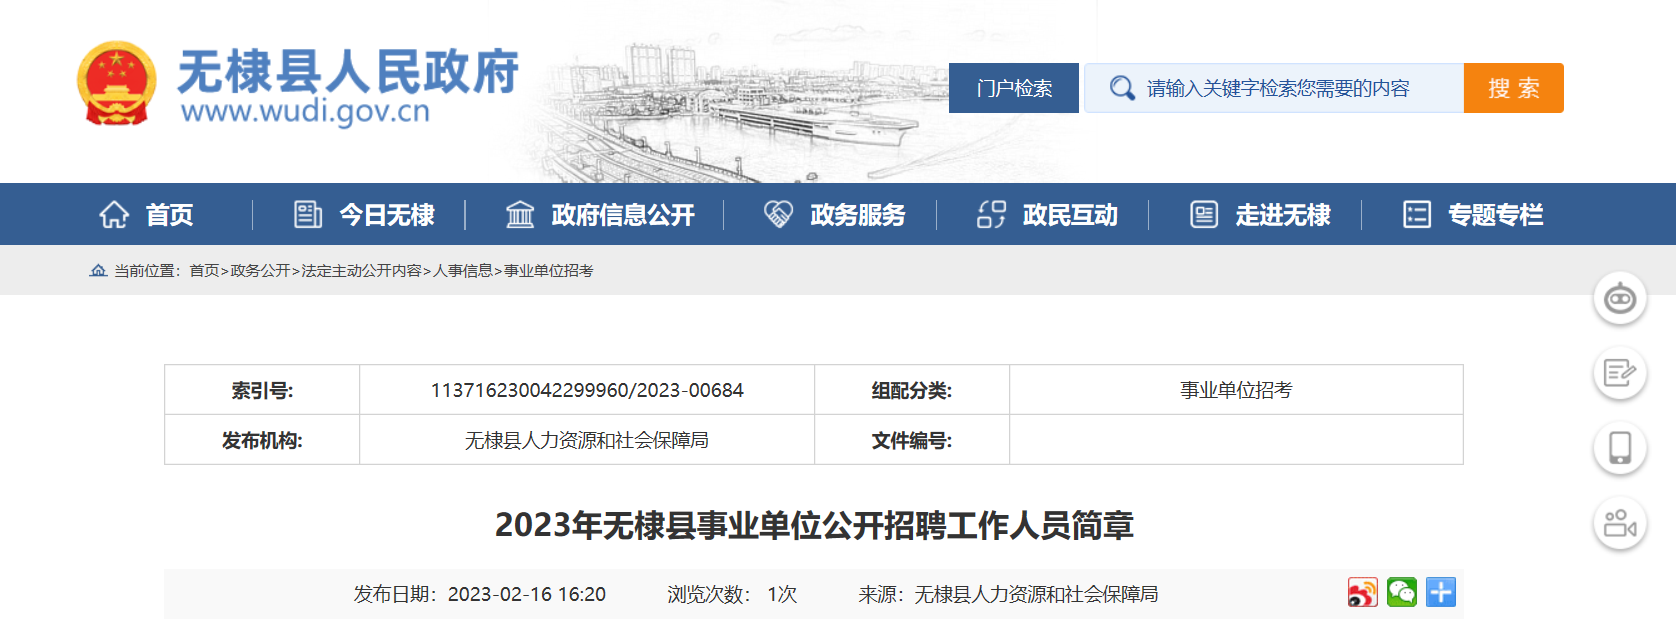This screenshot has width=1676, height=626.
Task: Click the building icon beside 政府信息公开
Action: tap(520, 214)
